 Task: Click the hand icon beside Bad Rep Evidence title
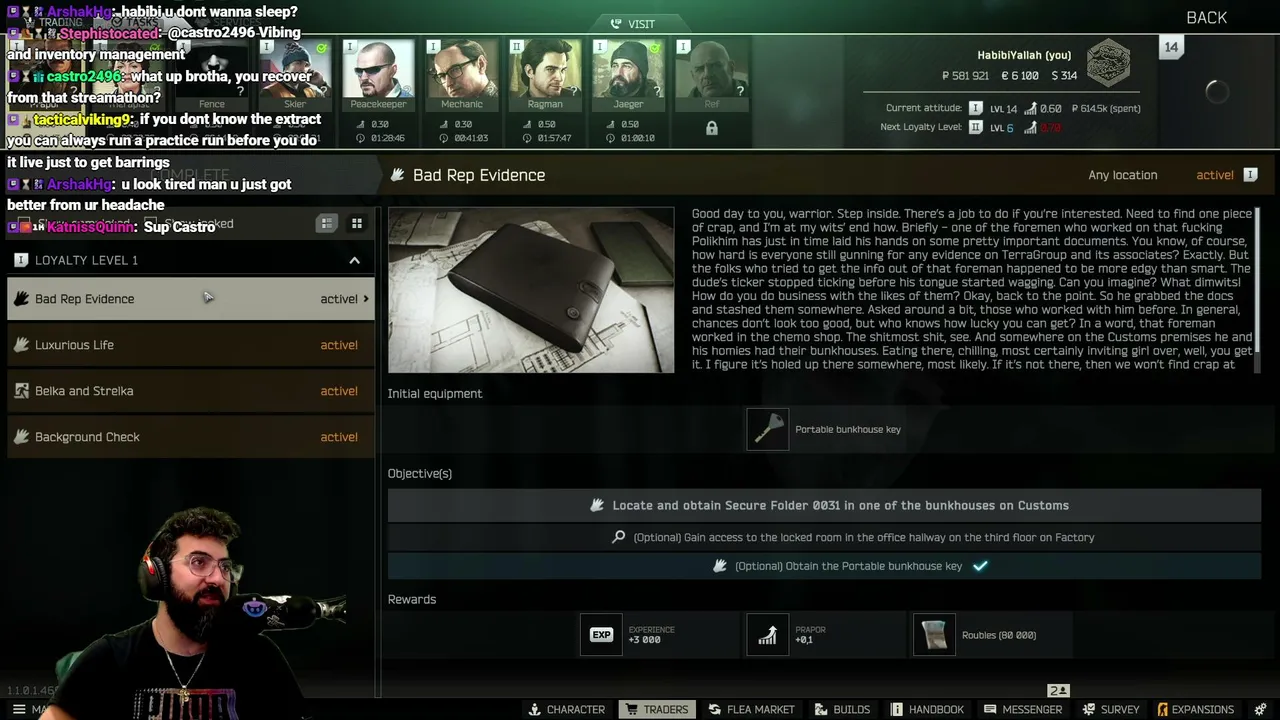(x=398, y=175)
